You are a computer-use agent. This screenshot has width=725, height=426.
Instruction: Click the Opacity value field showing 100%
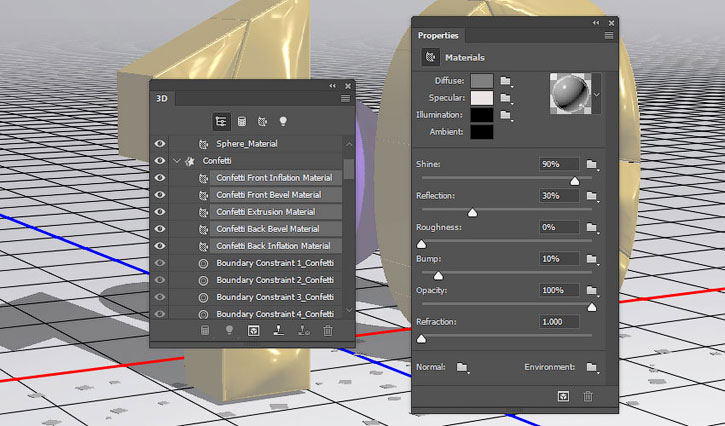click(559, 290)
